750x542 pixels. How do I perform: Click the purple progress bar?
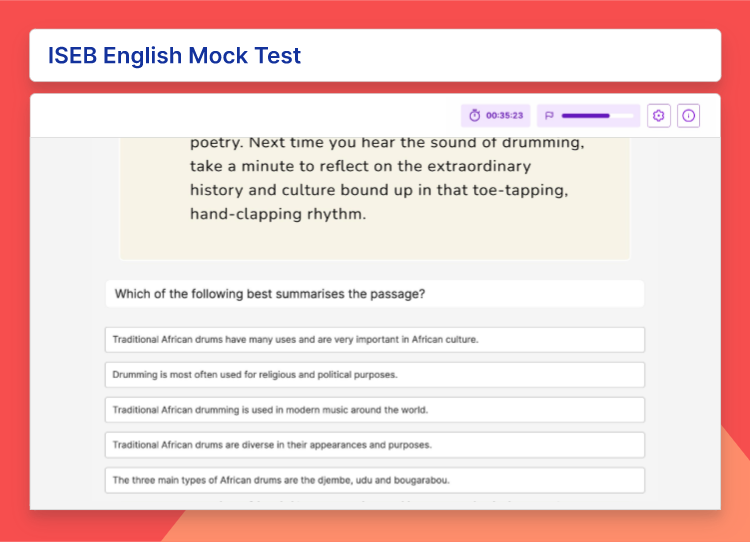click(x=597, y=115)
